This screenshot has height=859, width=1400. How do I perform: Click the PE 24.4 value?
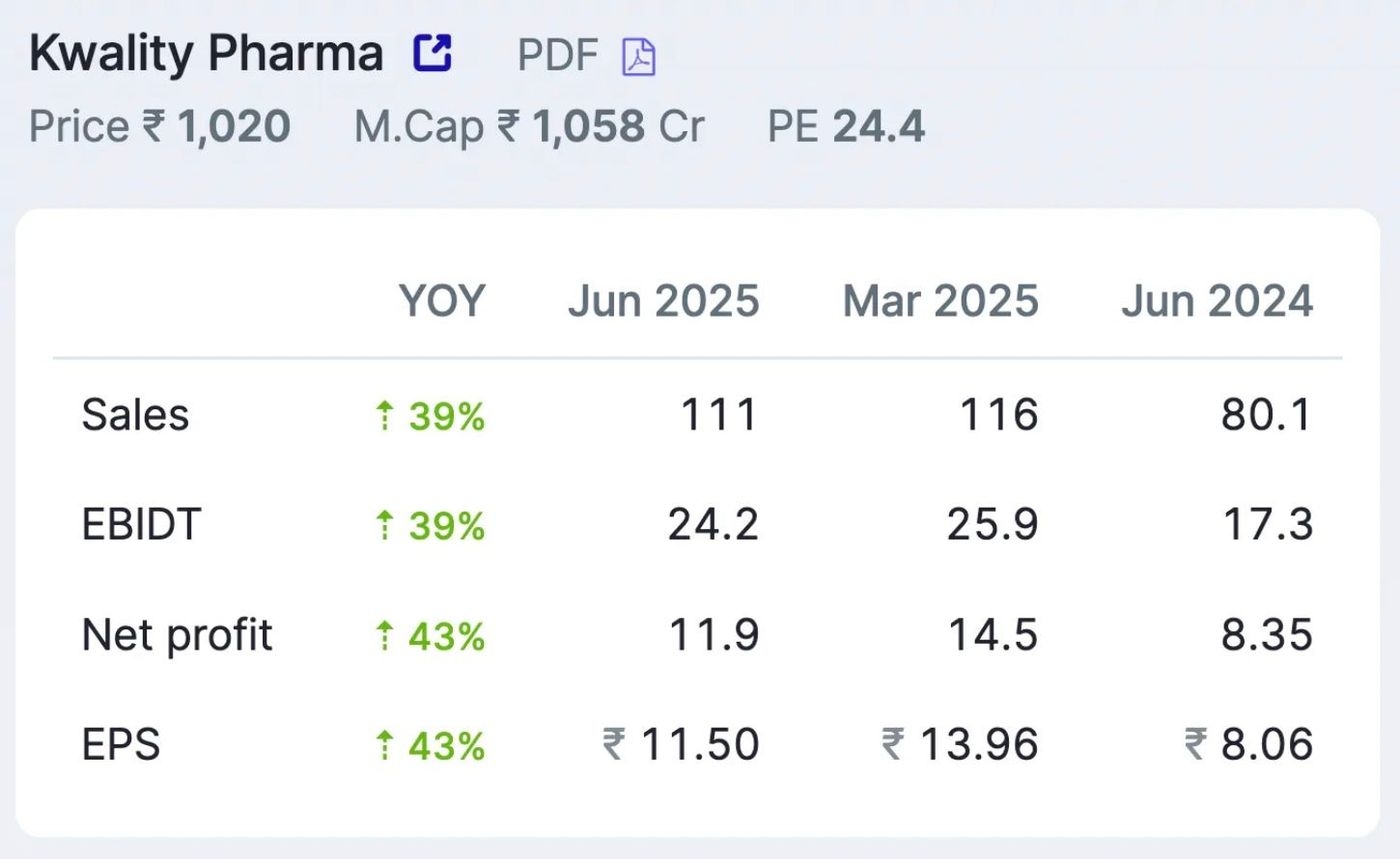tap(845, 126)
